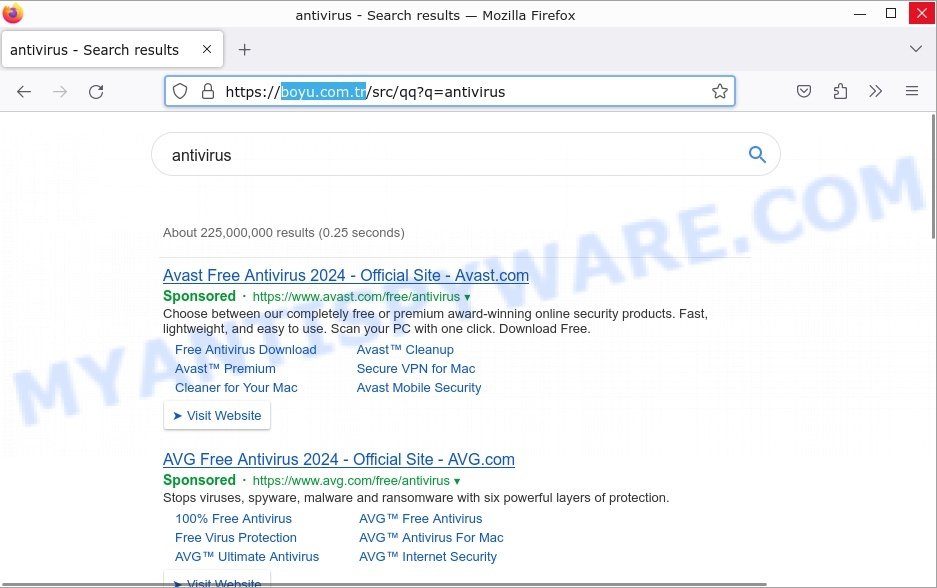Open Secure VPN for Mac link
Image resolution: width=937 pixels, height=588 pixels.
point(416,369)
